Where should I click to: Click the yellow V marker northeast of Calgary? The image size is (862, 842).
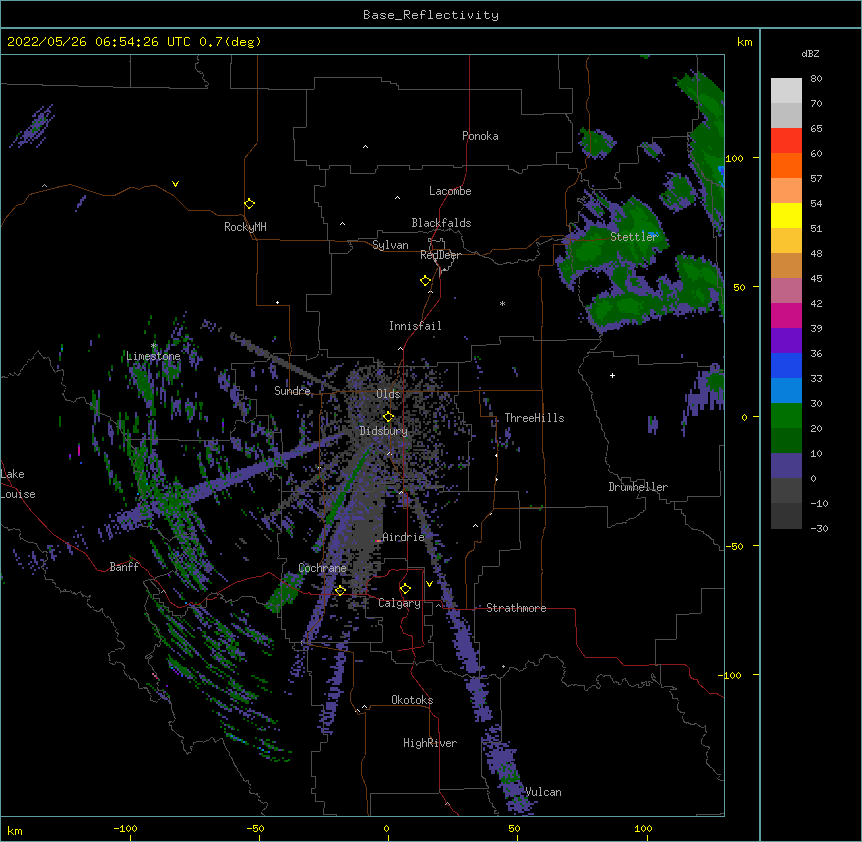[429, 584]
